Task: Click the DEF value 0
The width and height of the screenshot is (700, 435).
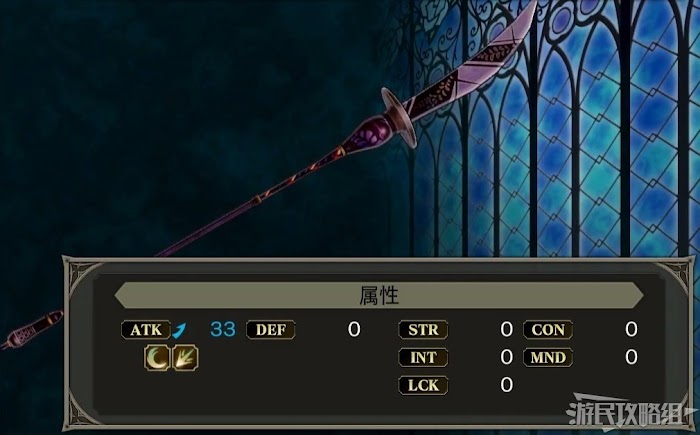Action: 354,330
